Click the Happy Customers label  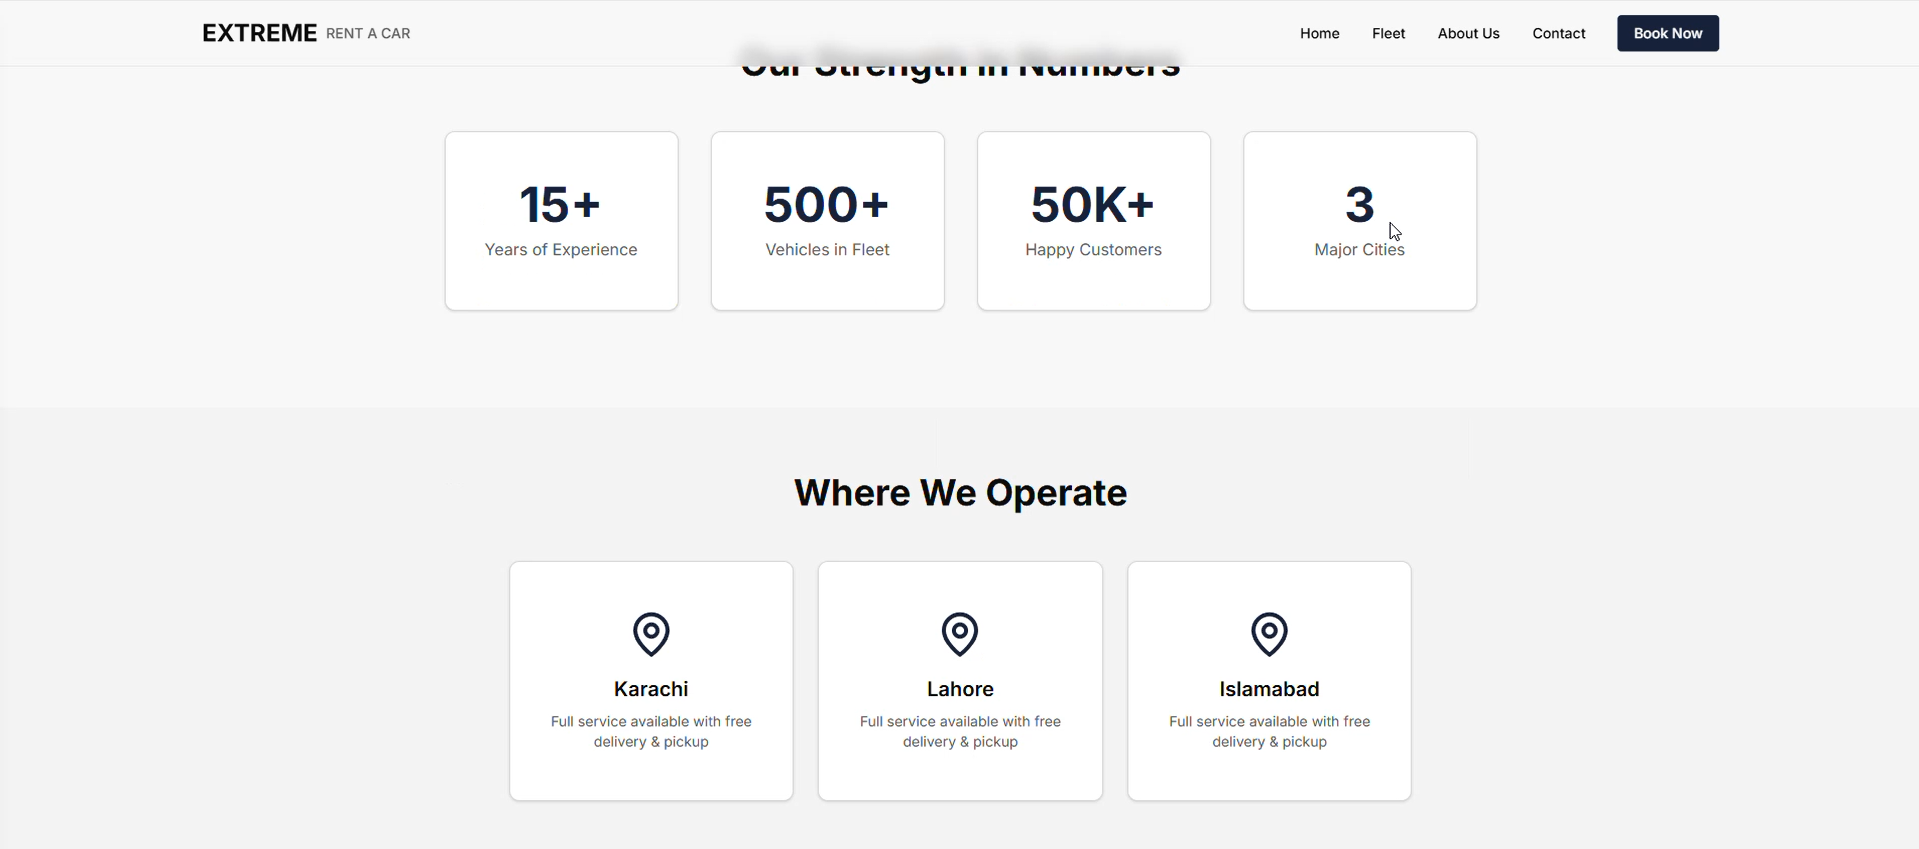[x=1093, y=250]
